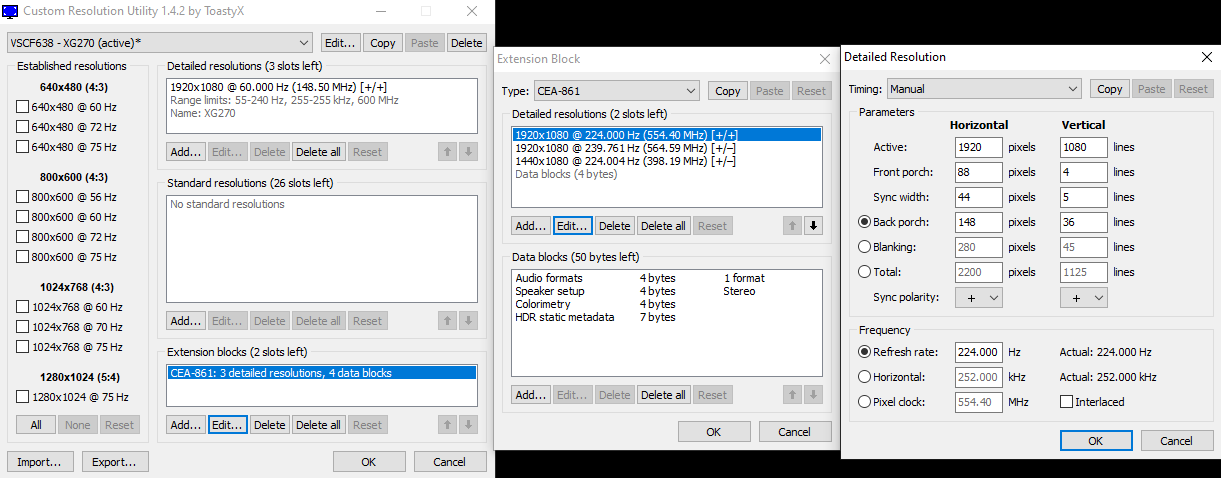This screenshot has width=1221, height=478.
Task: Check the 1280x1024 @ 75 Hz resolution
Action: pos(23,397)
